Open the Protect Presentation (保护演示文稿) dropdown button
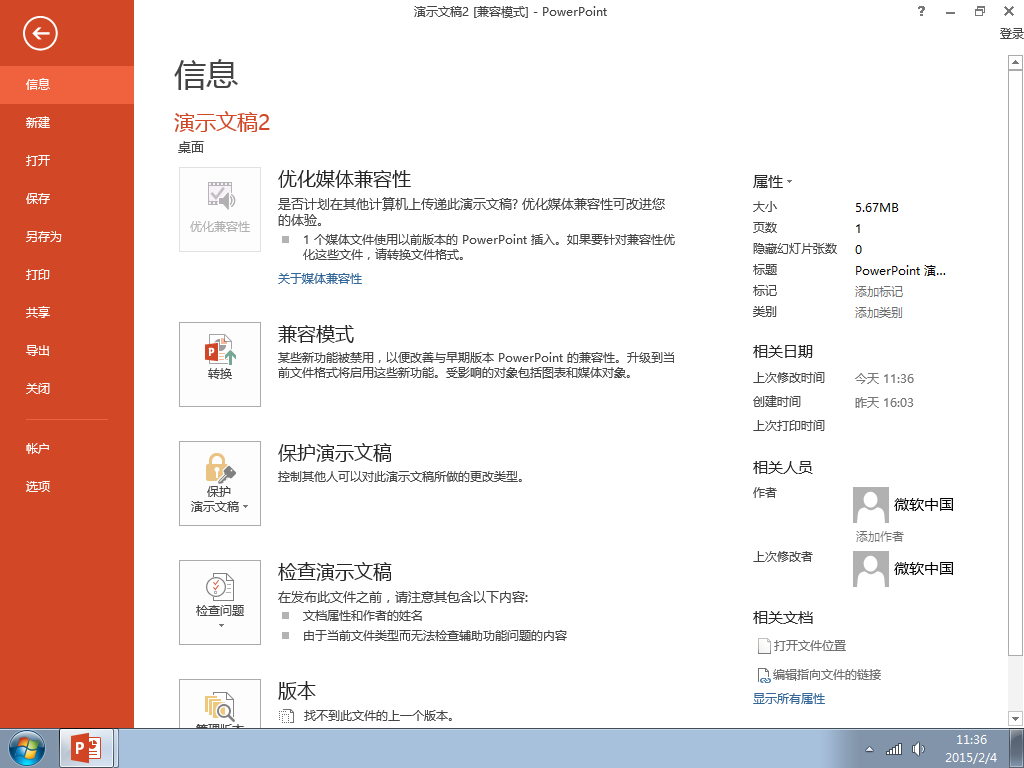 (220, 483)
